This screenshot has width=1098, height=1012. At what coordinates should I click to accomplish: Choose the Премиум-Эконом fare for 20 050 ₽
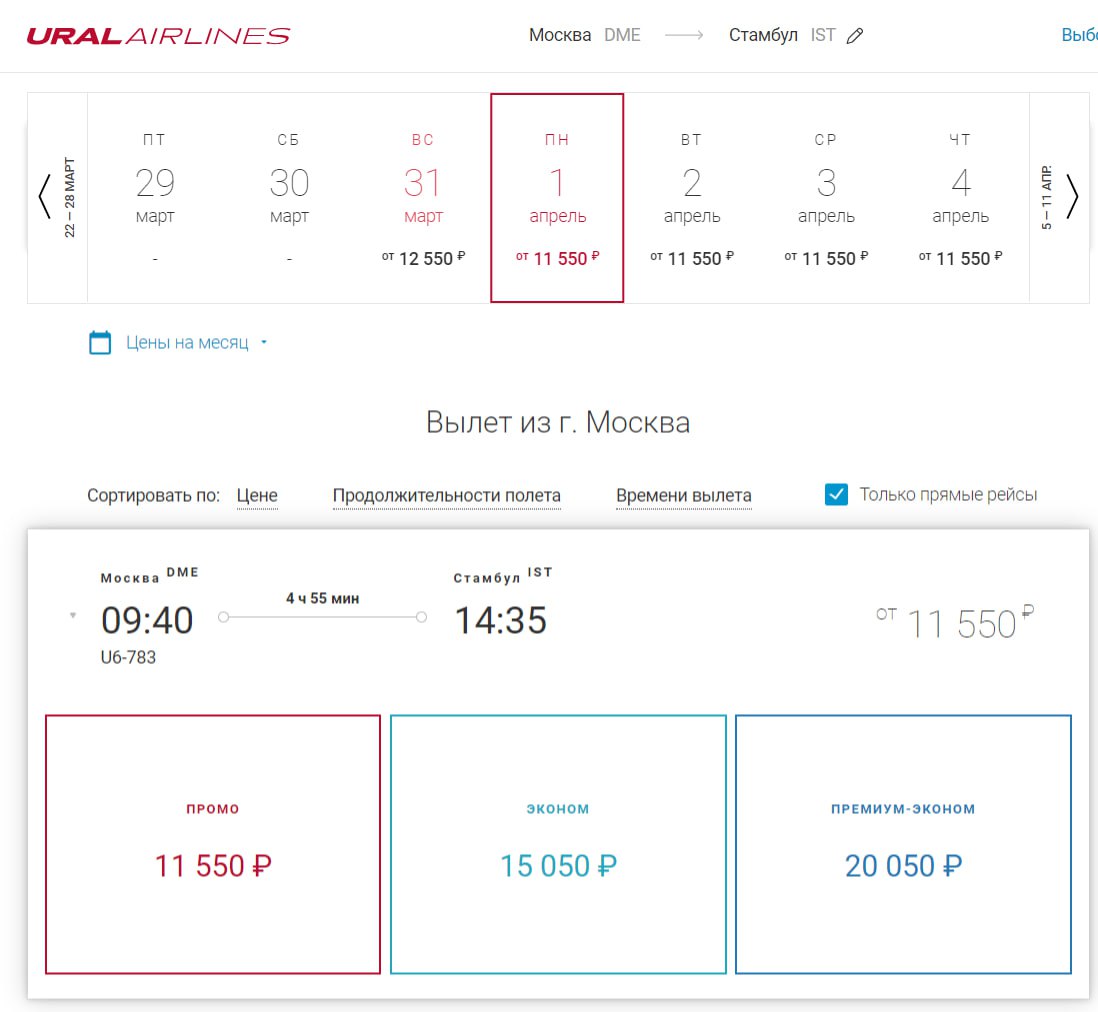[903, 844]
